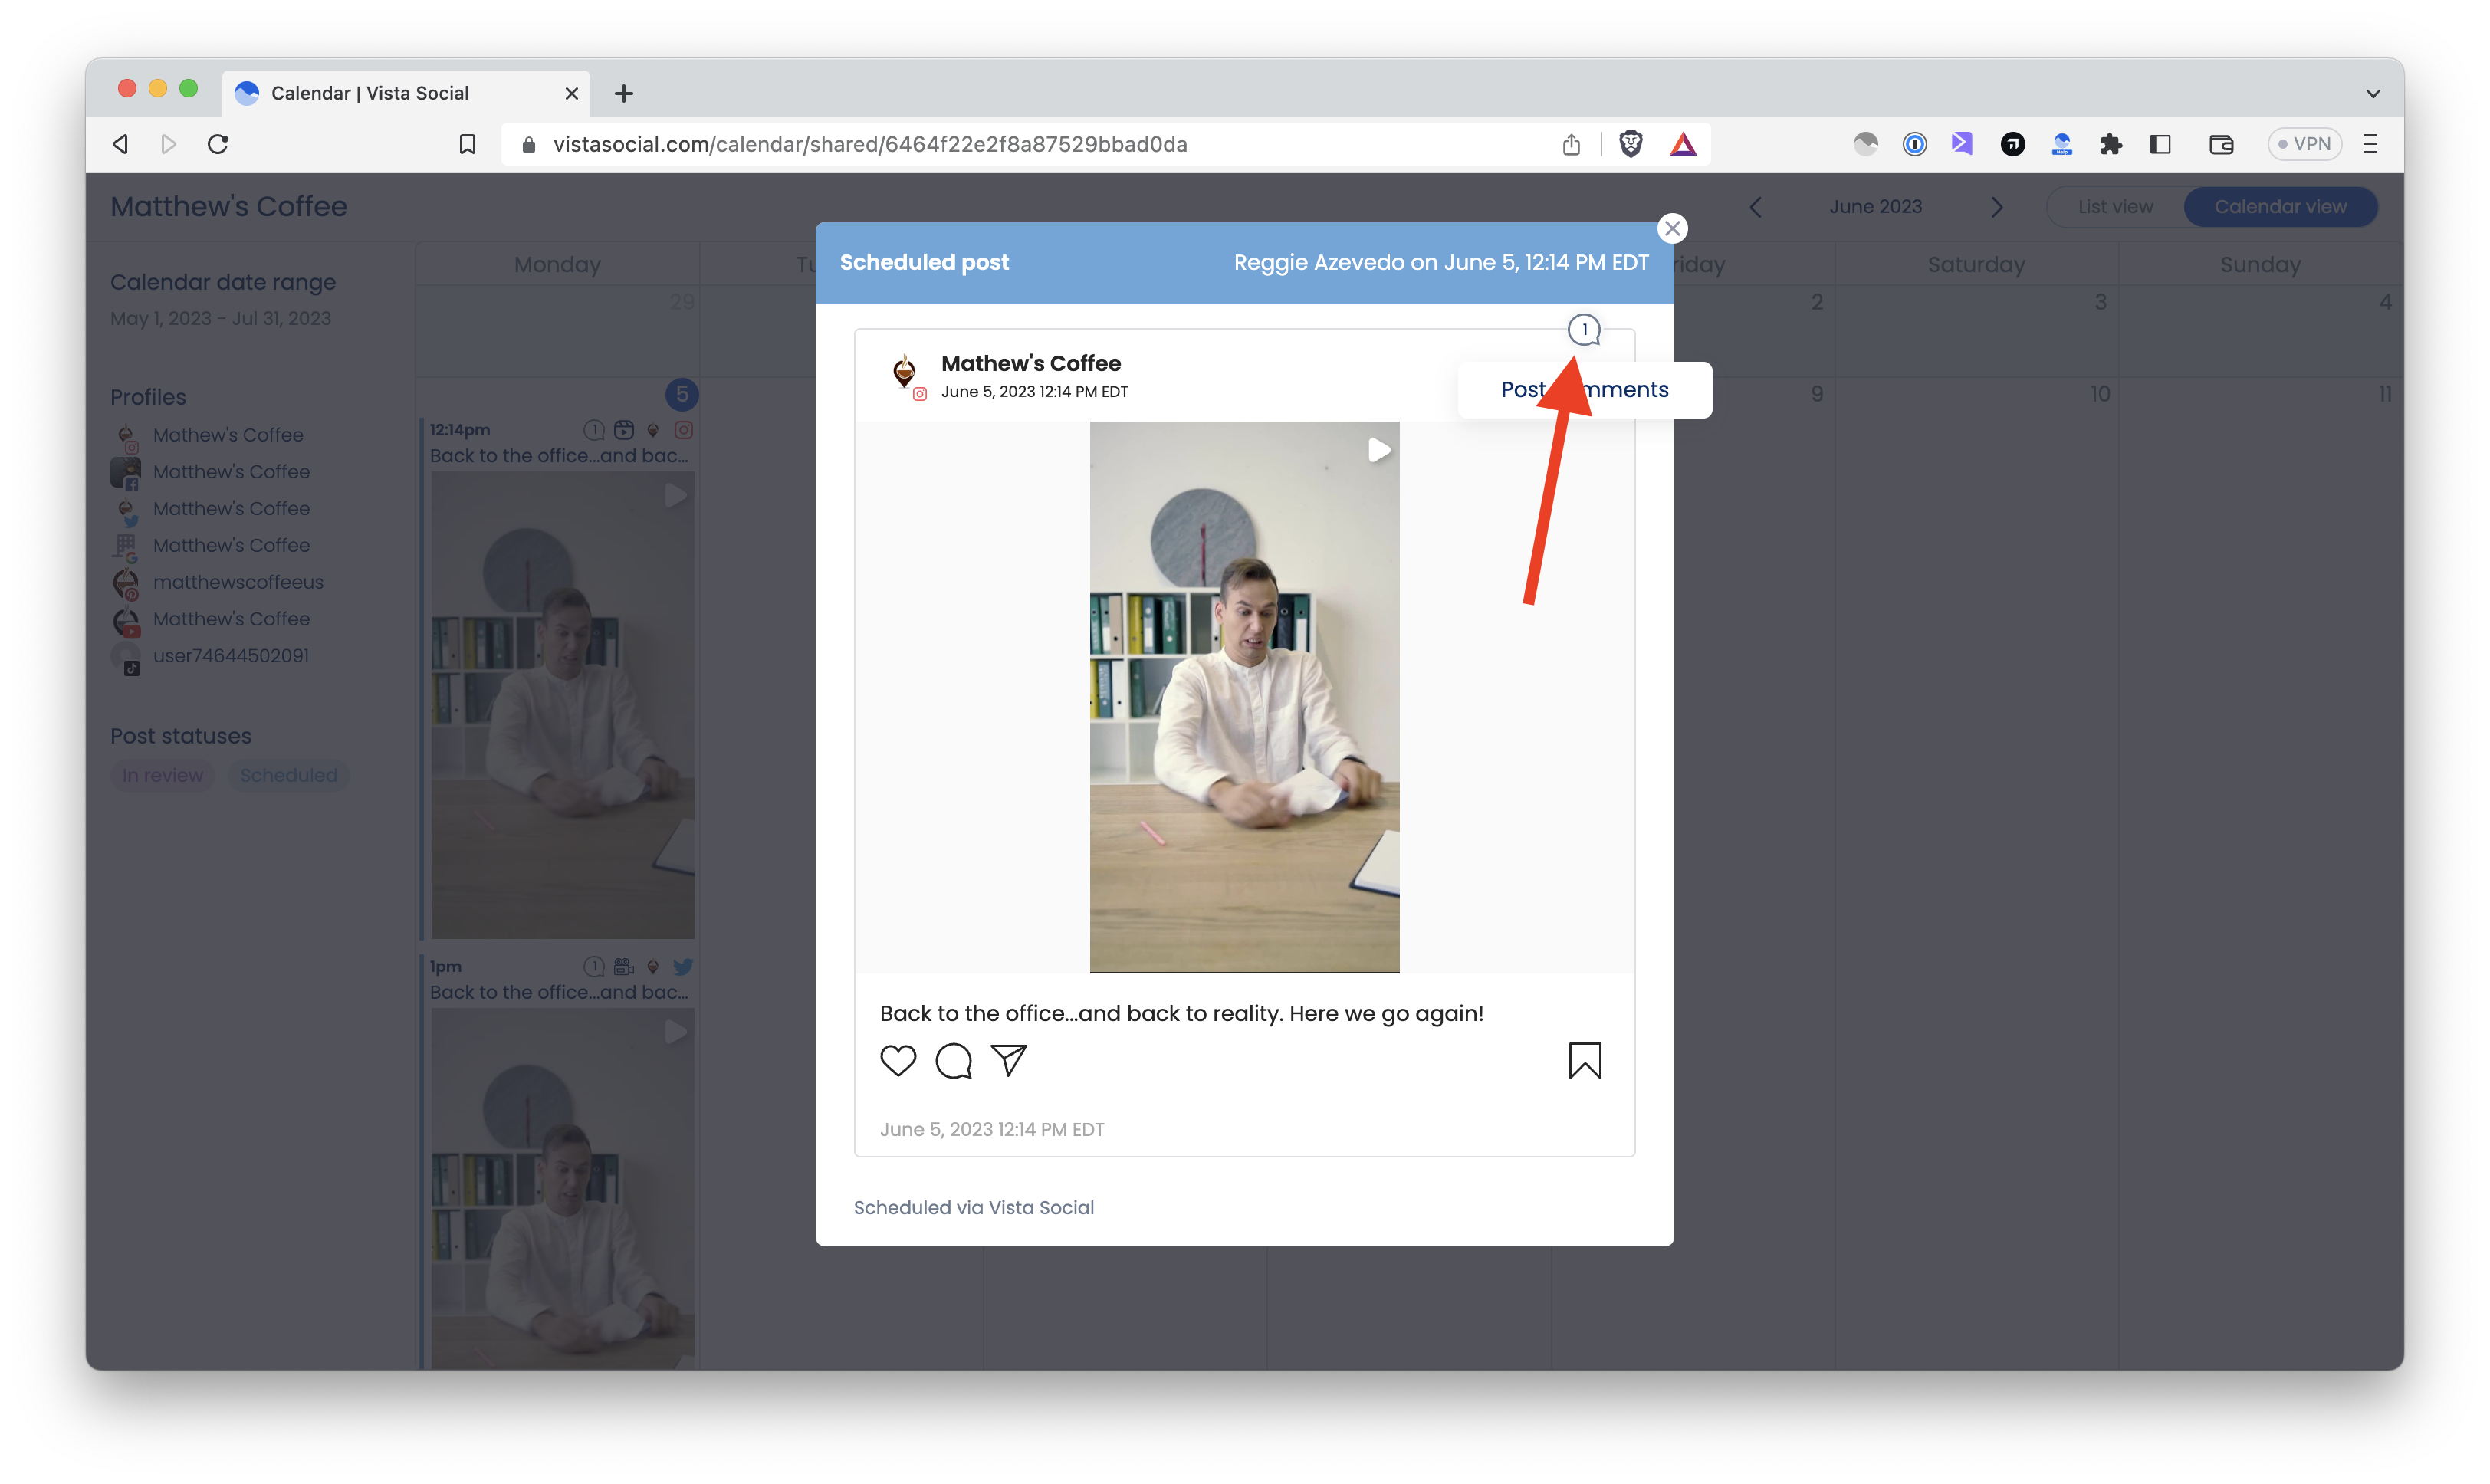
Task: Click the VPN button
Action: click(2304, 144)
